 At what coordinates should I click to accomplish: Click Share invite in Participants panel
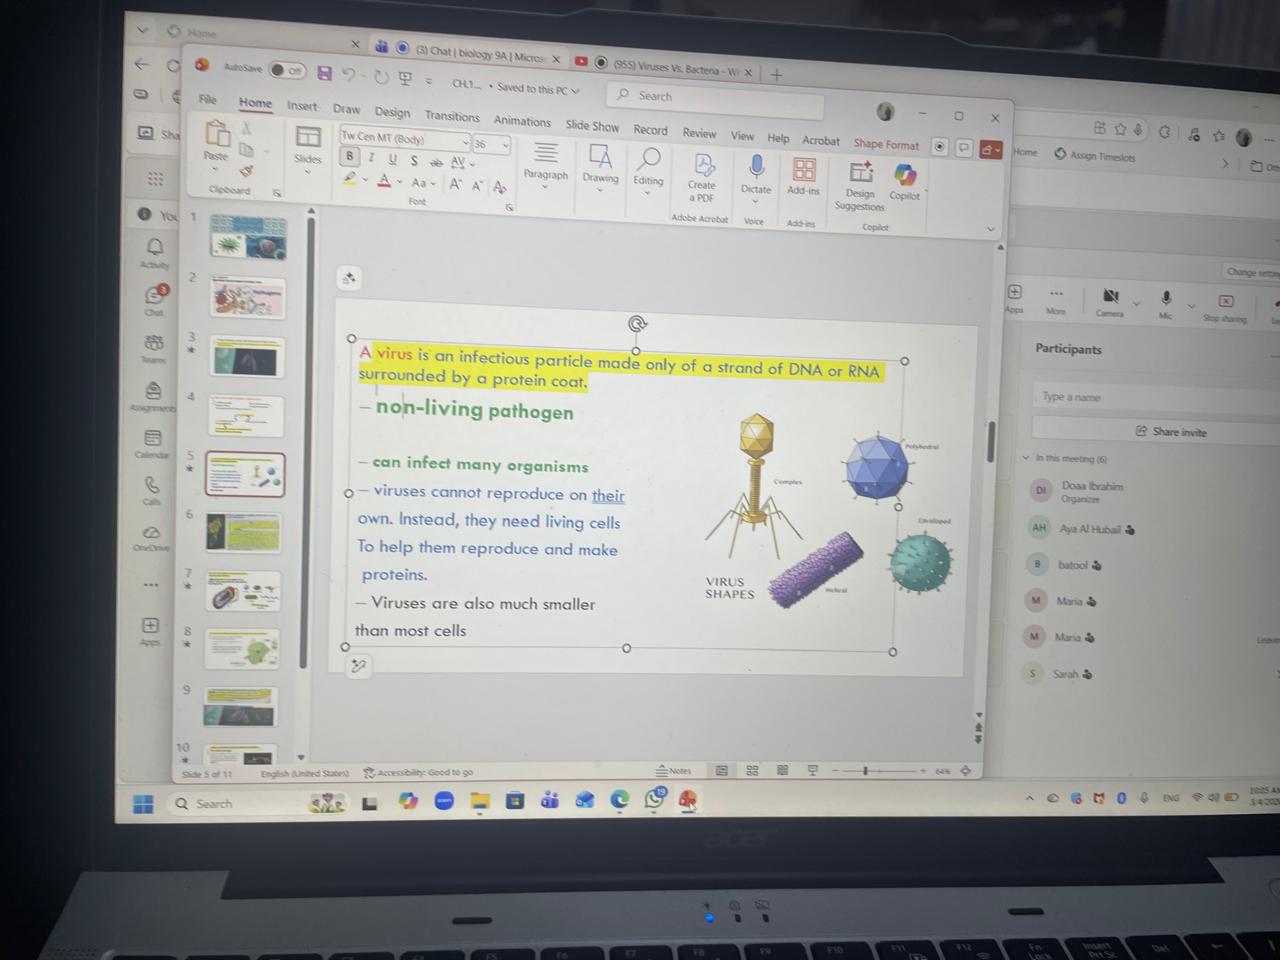(1171, 432)
